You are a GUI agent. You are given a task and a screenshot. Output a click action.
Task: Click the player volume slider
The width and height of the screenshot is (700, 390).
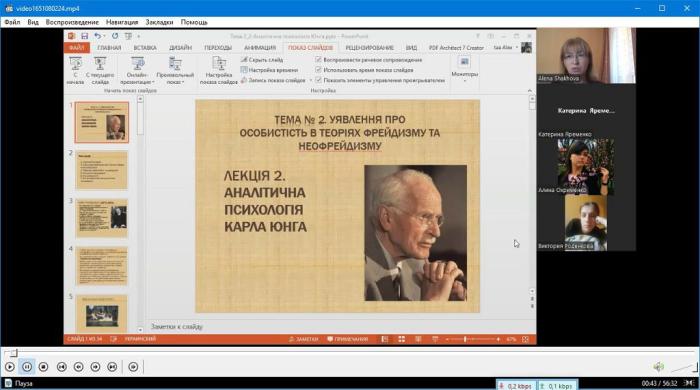683,367
